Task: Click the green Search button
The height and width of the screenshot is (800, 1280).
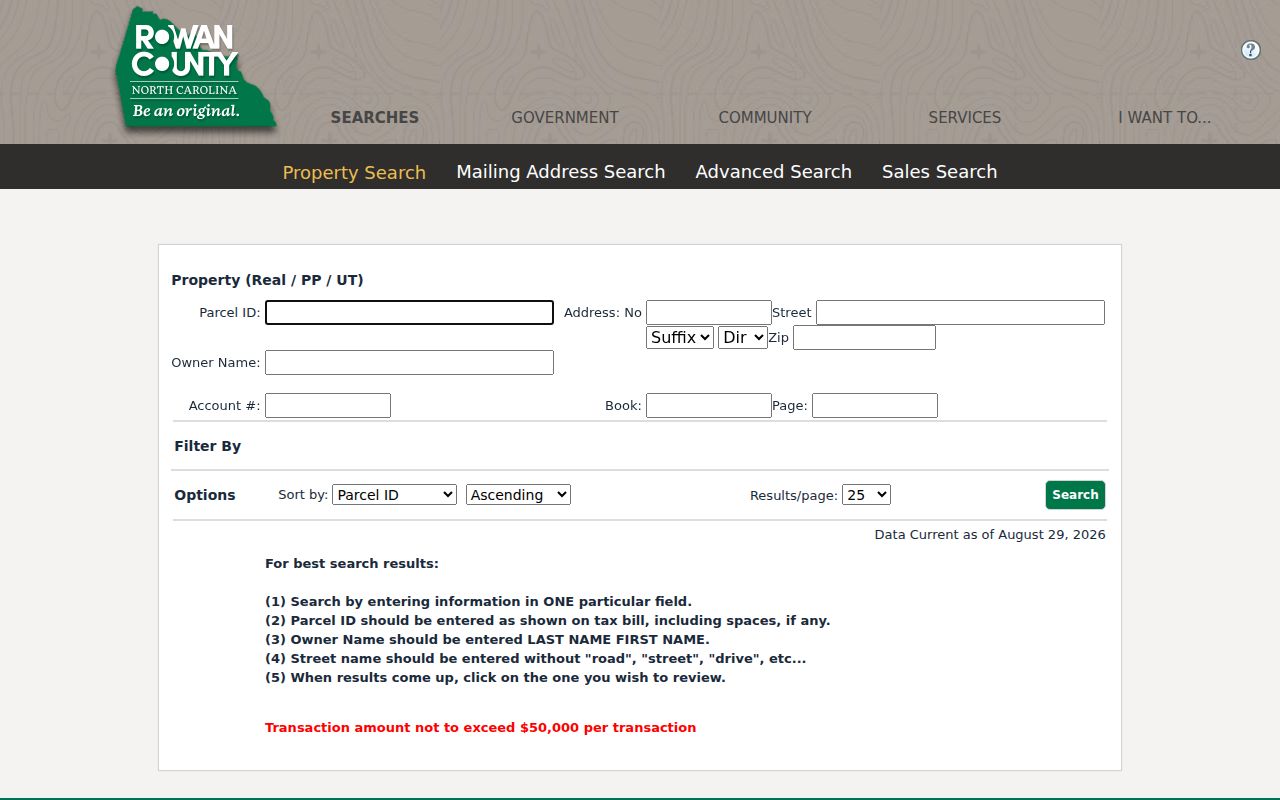Action: [1075, 494]
